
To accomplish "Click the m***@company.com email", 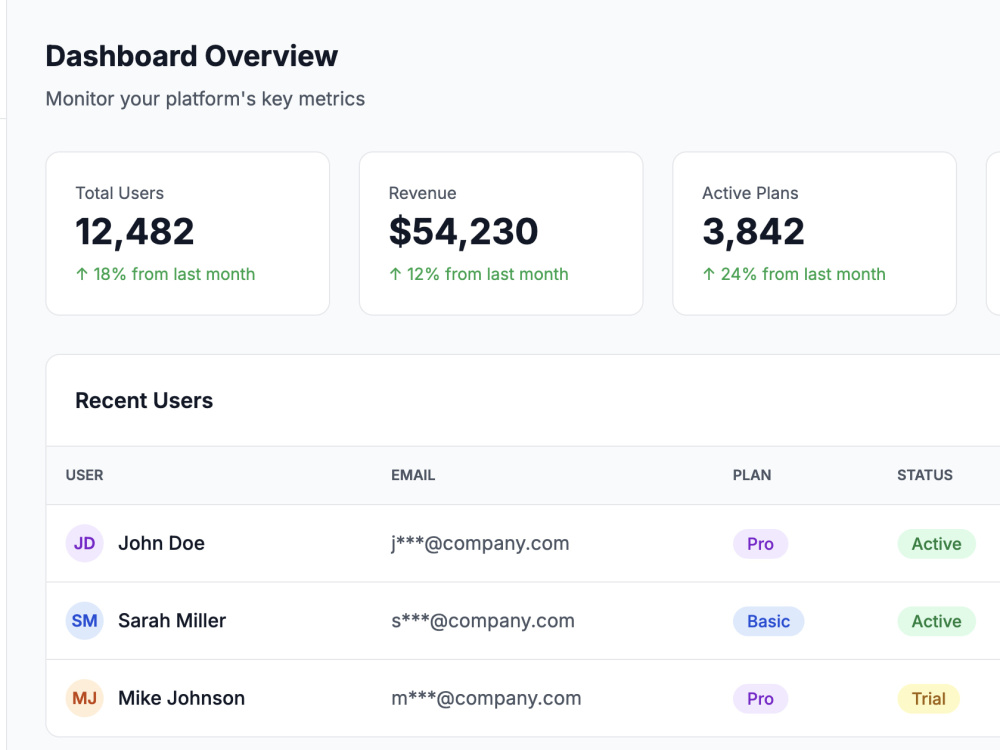I will tap(486, 698).
